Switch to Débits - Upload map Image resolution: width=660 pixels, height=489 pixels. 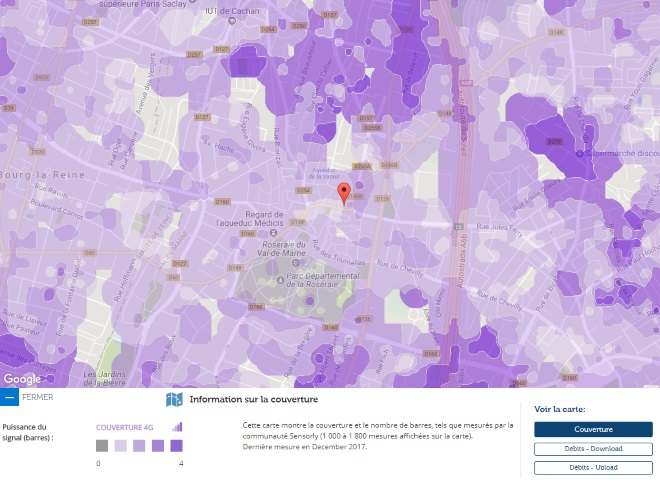pyautogui.click(x=593, y=467)
